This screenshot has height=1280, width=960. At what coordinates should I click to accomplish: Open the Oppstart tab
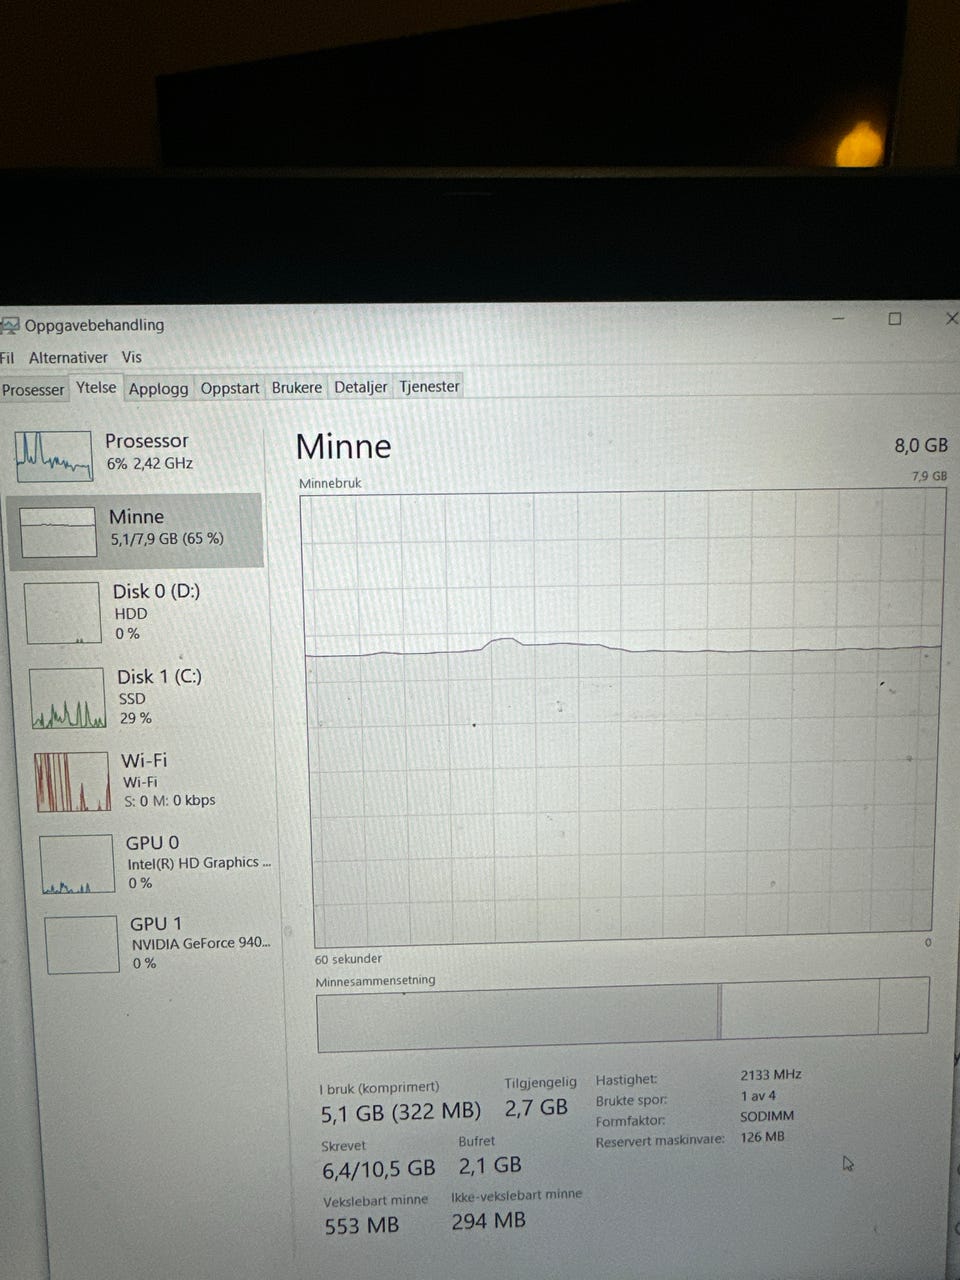point(230,388)
